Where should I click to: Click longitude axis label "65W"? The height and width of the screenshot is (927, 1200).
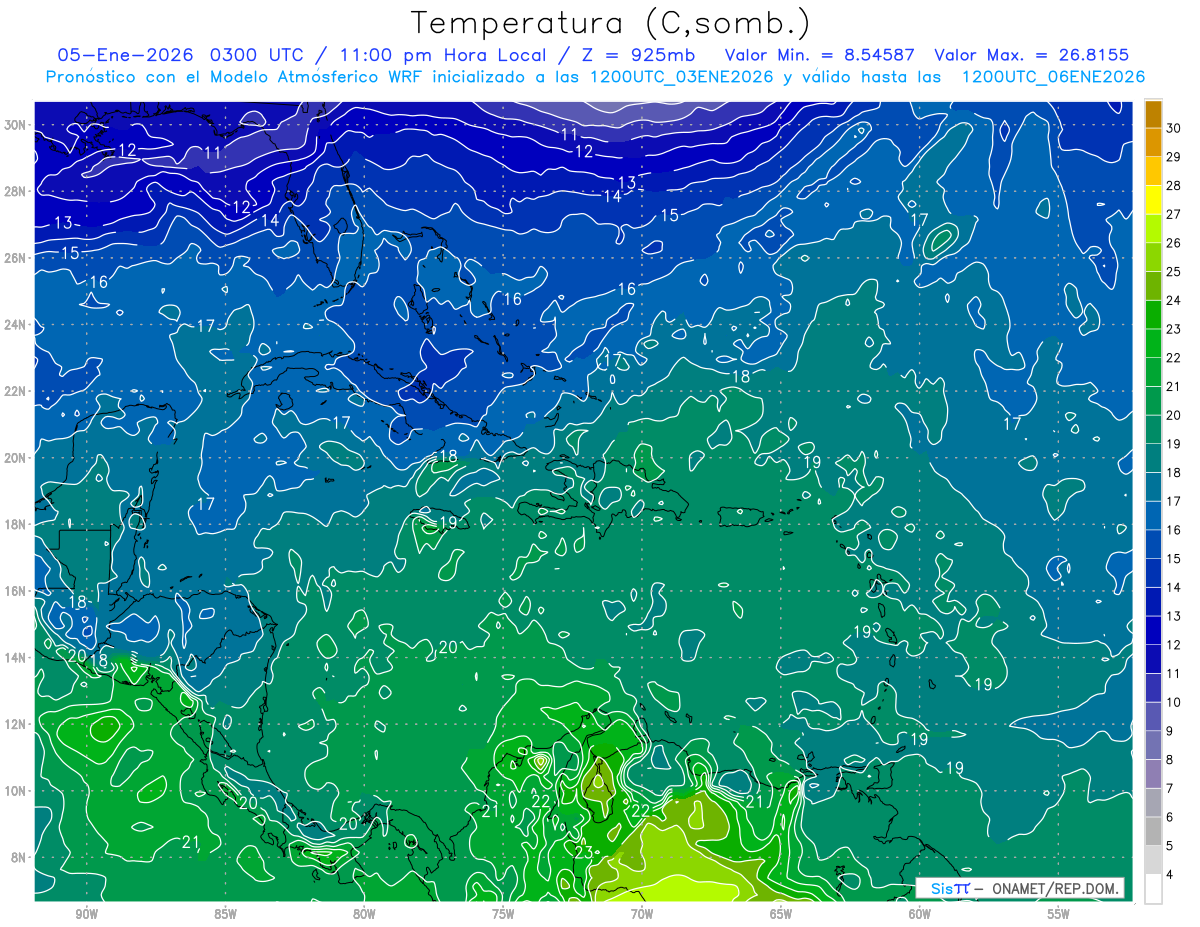tap(781, 914)
